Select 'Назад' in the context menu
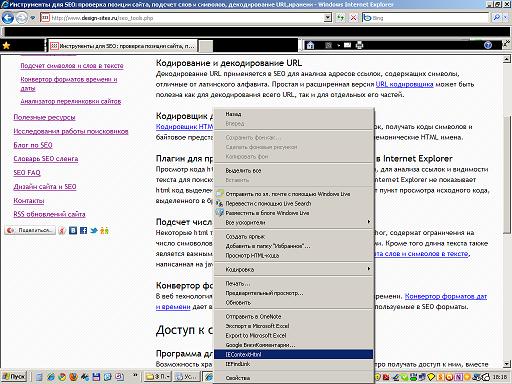512x384 pixels. point(293,114)
